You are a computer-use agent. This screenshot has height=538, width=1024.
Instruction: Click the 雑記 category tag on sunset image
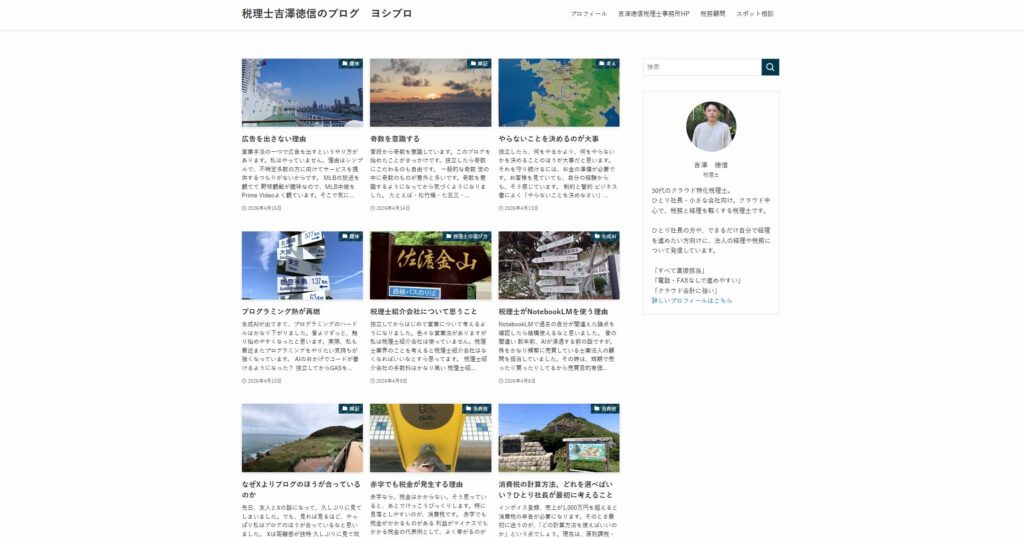(x=479, y=63)
